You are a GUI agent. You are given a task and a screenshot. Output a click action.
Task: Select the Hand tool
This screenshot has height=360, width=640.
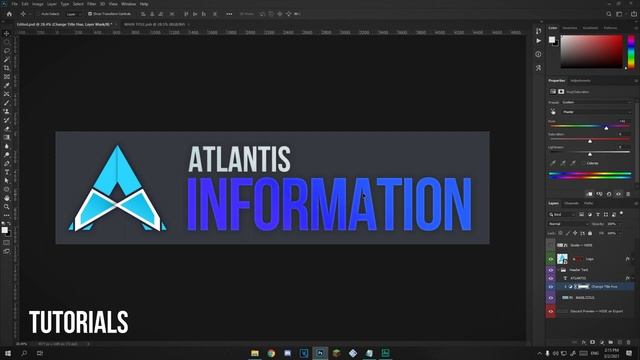pos(7,198)
